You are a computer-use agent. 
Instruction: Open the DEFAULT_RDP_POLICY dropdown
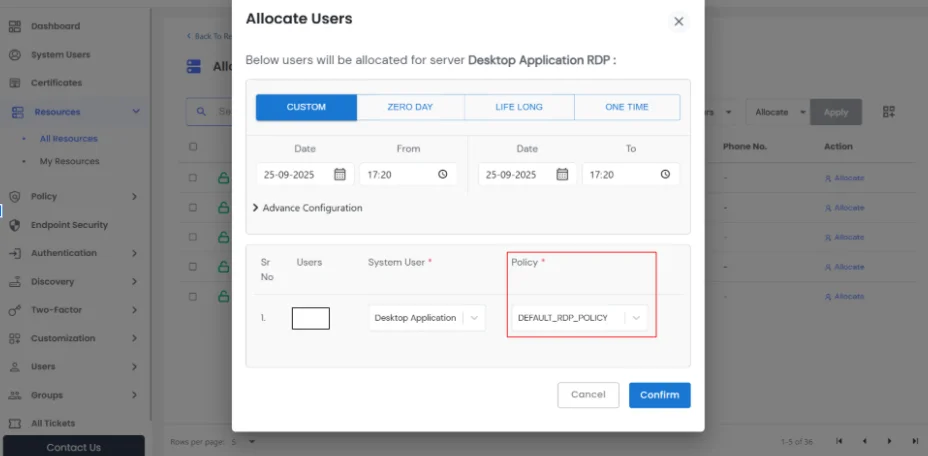579,318
